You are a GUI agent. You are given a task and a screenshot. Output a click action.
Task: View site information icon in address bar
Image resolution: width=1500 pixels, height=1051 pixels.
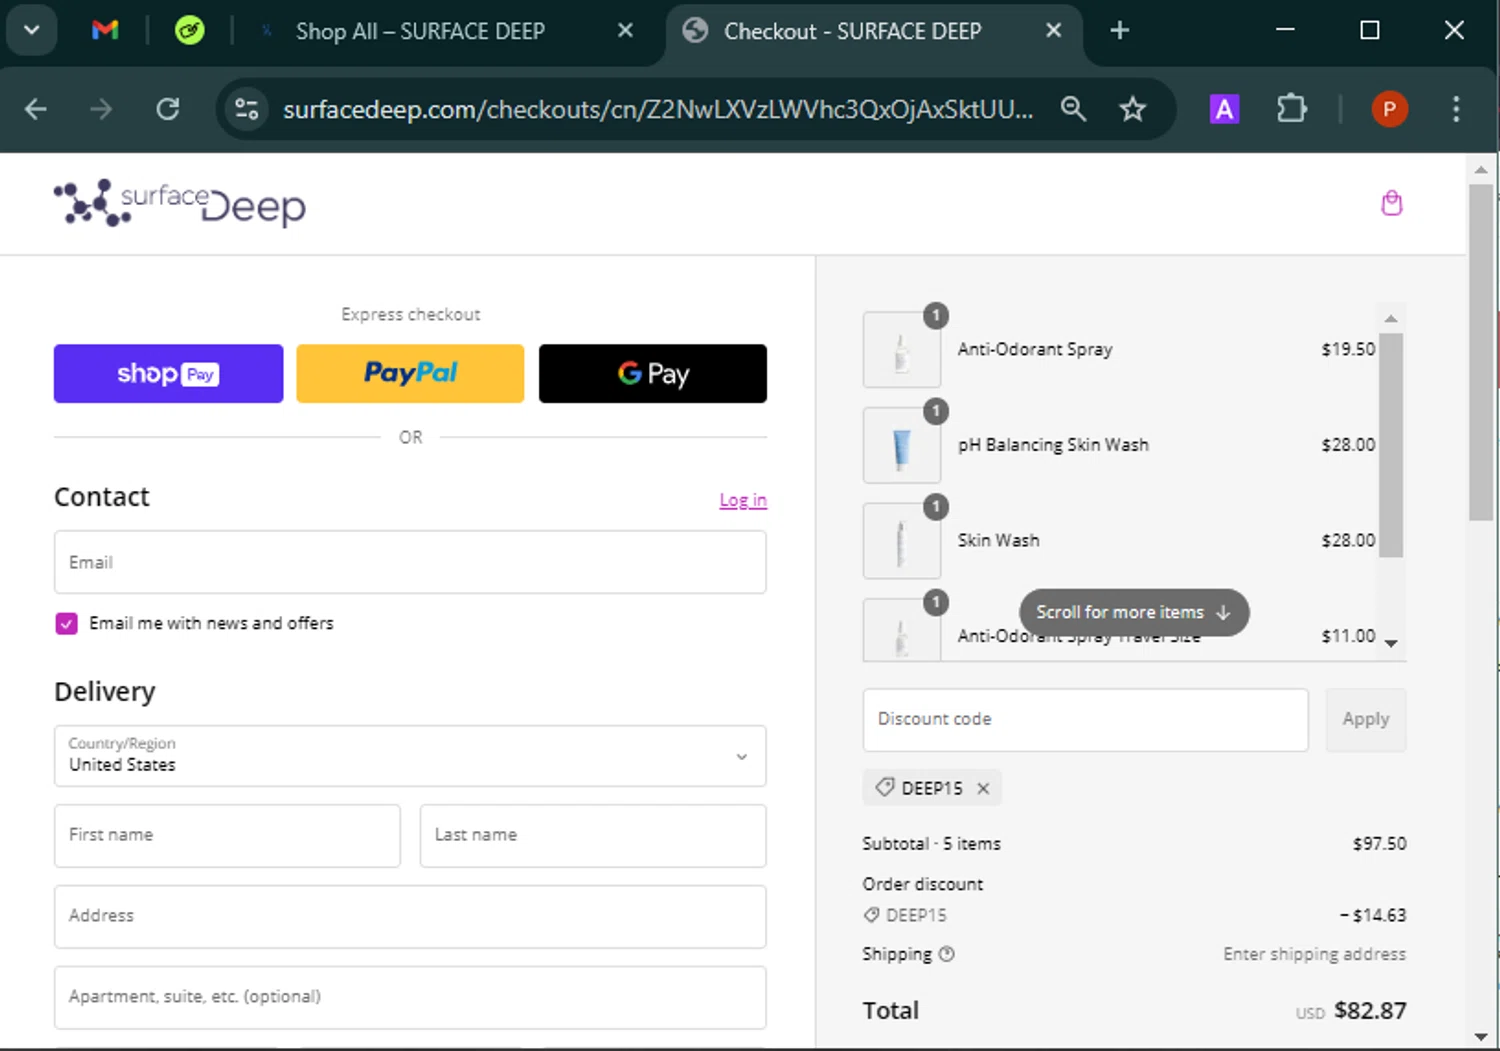(246, 109)
